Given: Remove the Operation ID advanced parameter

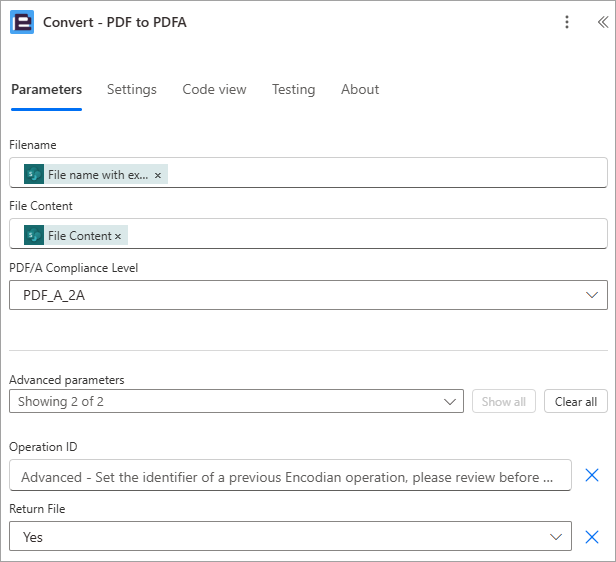Looking at the screenshot, I should pyautogui.click(x=592, y=475).
